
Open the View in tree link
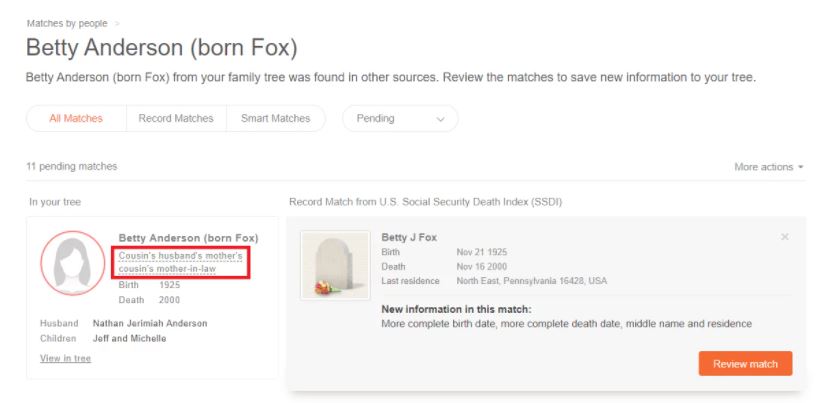(x=65, y=359)
